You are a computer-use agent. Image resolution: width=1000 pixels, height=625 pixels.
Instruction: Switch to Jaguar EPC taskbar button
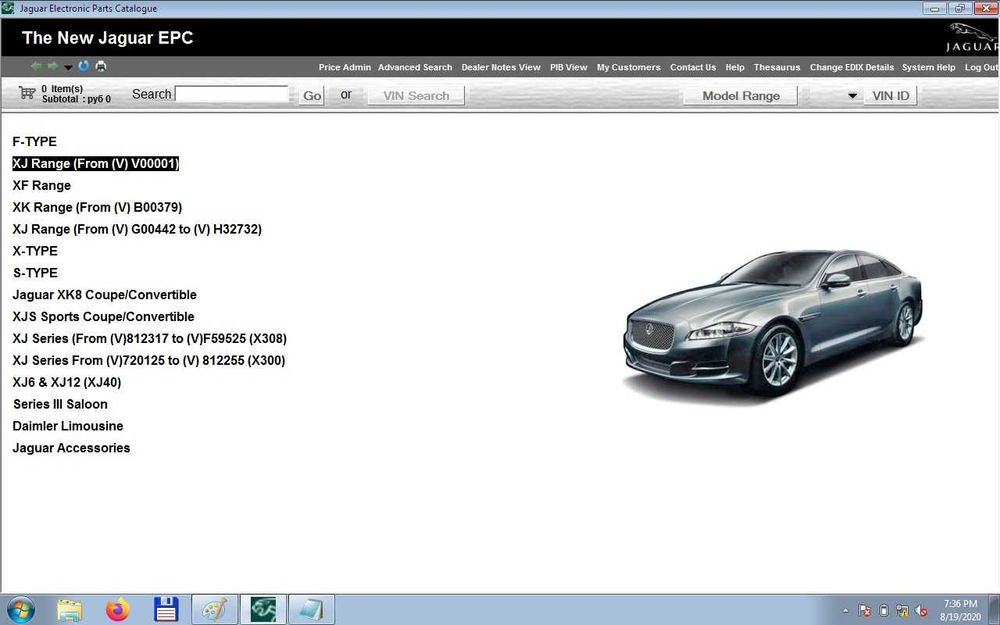click(263, 610)
